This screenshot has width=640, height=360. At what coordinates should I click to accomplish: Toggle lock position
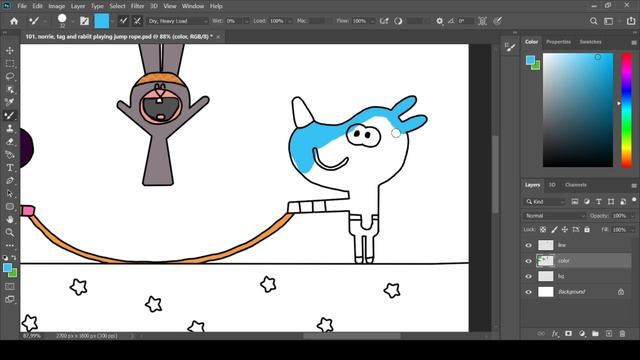[x=564, y=230]
